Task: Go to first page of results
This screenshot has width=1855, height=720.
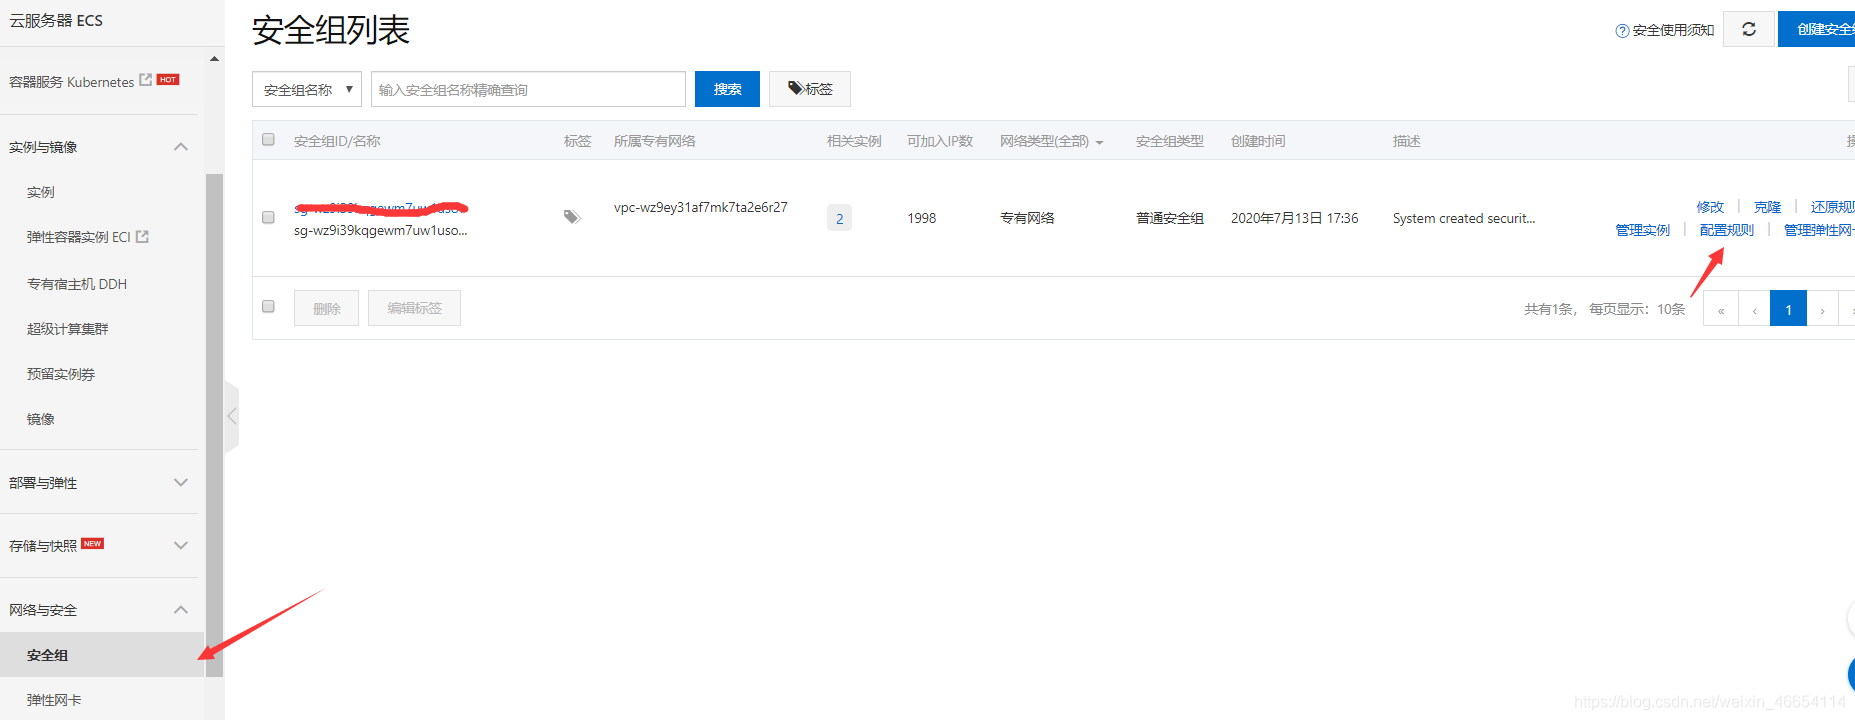Action: [x=1721, y=309]
